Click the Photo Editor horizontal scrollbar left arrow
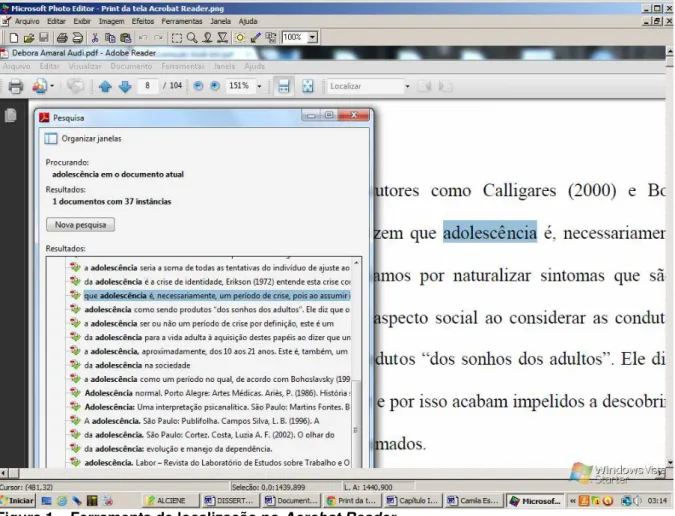 pos(3,473)
